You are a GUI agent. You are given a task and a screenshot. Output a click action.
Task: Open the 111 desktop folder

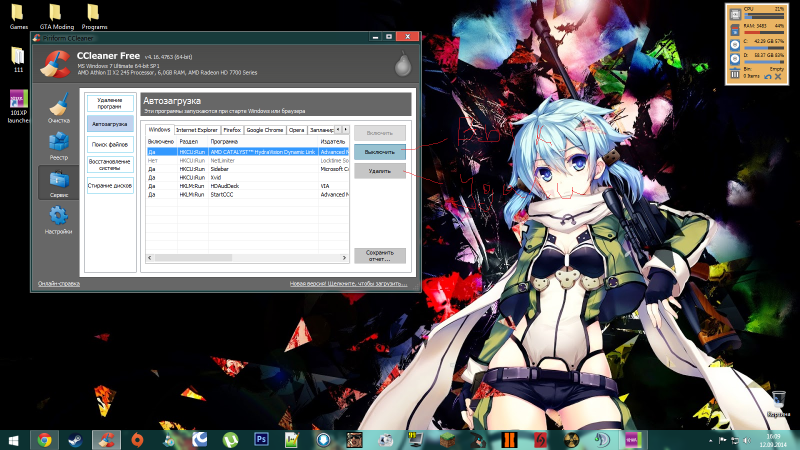(x=18, y=60)
